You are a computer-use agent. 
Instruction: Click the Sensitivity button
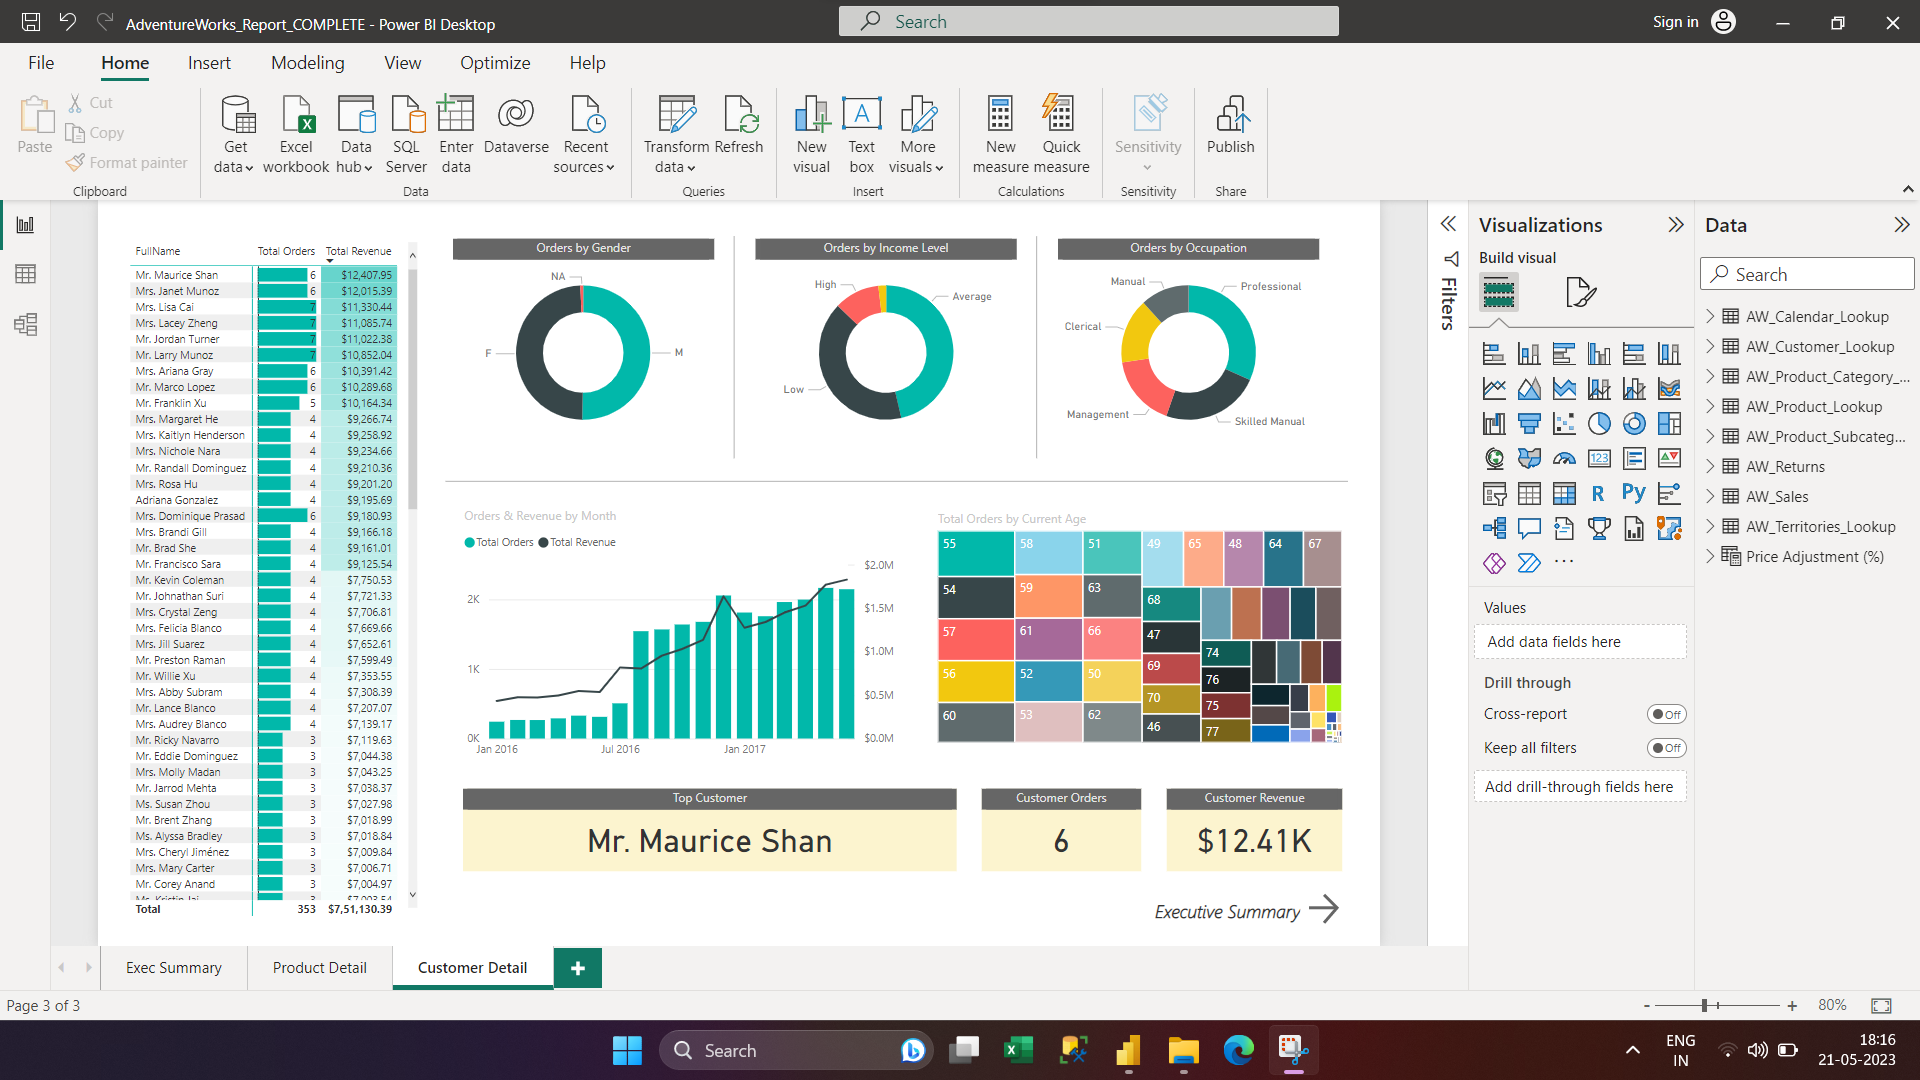click(1148, 135)
